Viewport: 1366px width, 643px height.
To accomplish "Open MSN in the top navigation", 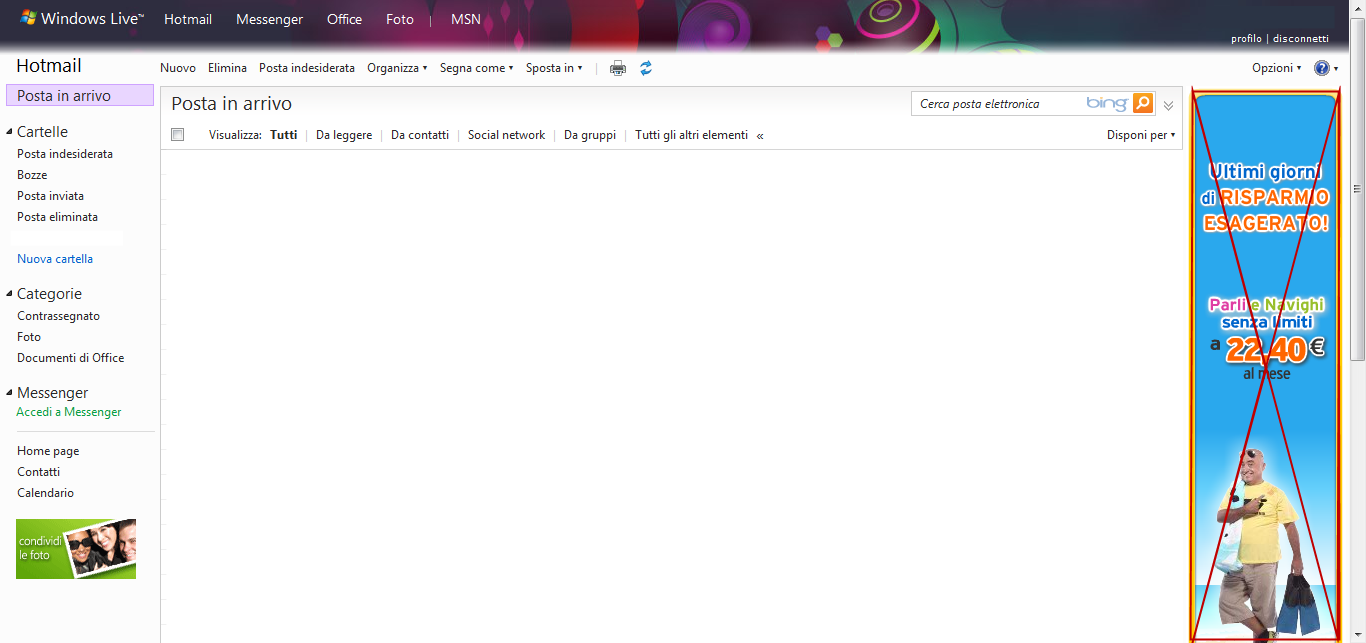I will [466, 19].
